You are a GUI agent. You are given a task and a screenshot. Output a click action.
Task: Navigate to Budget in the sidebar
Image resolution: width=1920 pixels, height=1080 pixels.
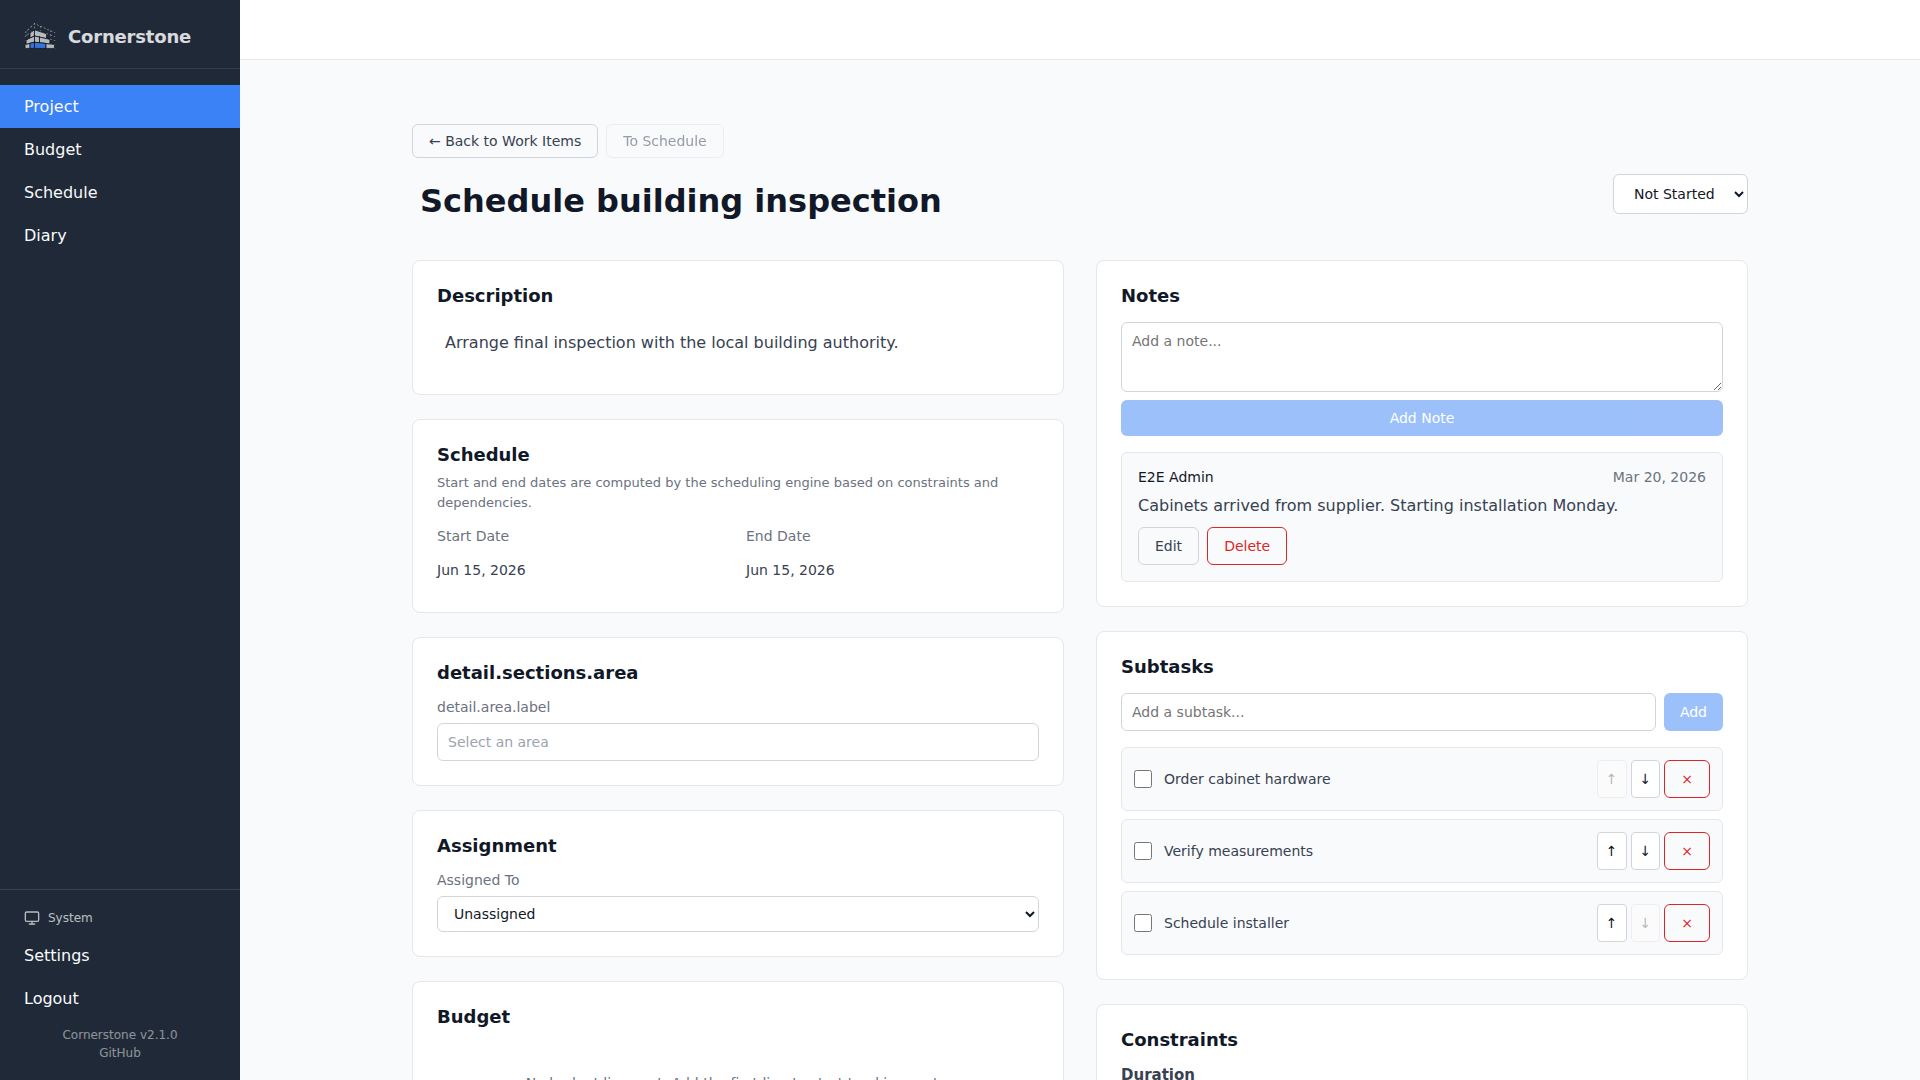click(x=52, y=149)
